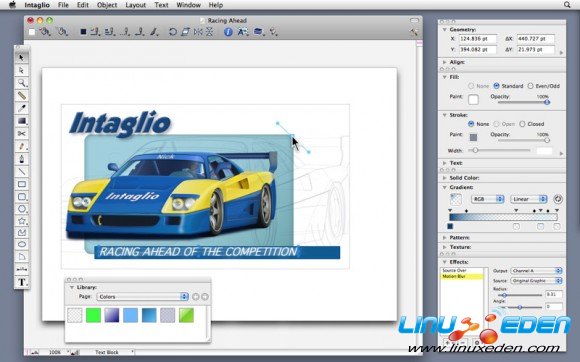Select the Text tool
The width and height of the screenshot is (580, 362).
click(x=22, y=282)
